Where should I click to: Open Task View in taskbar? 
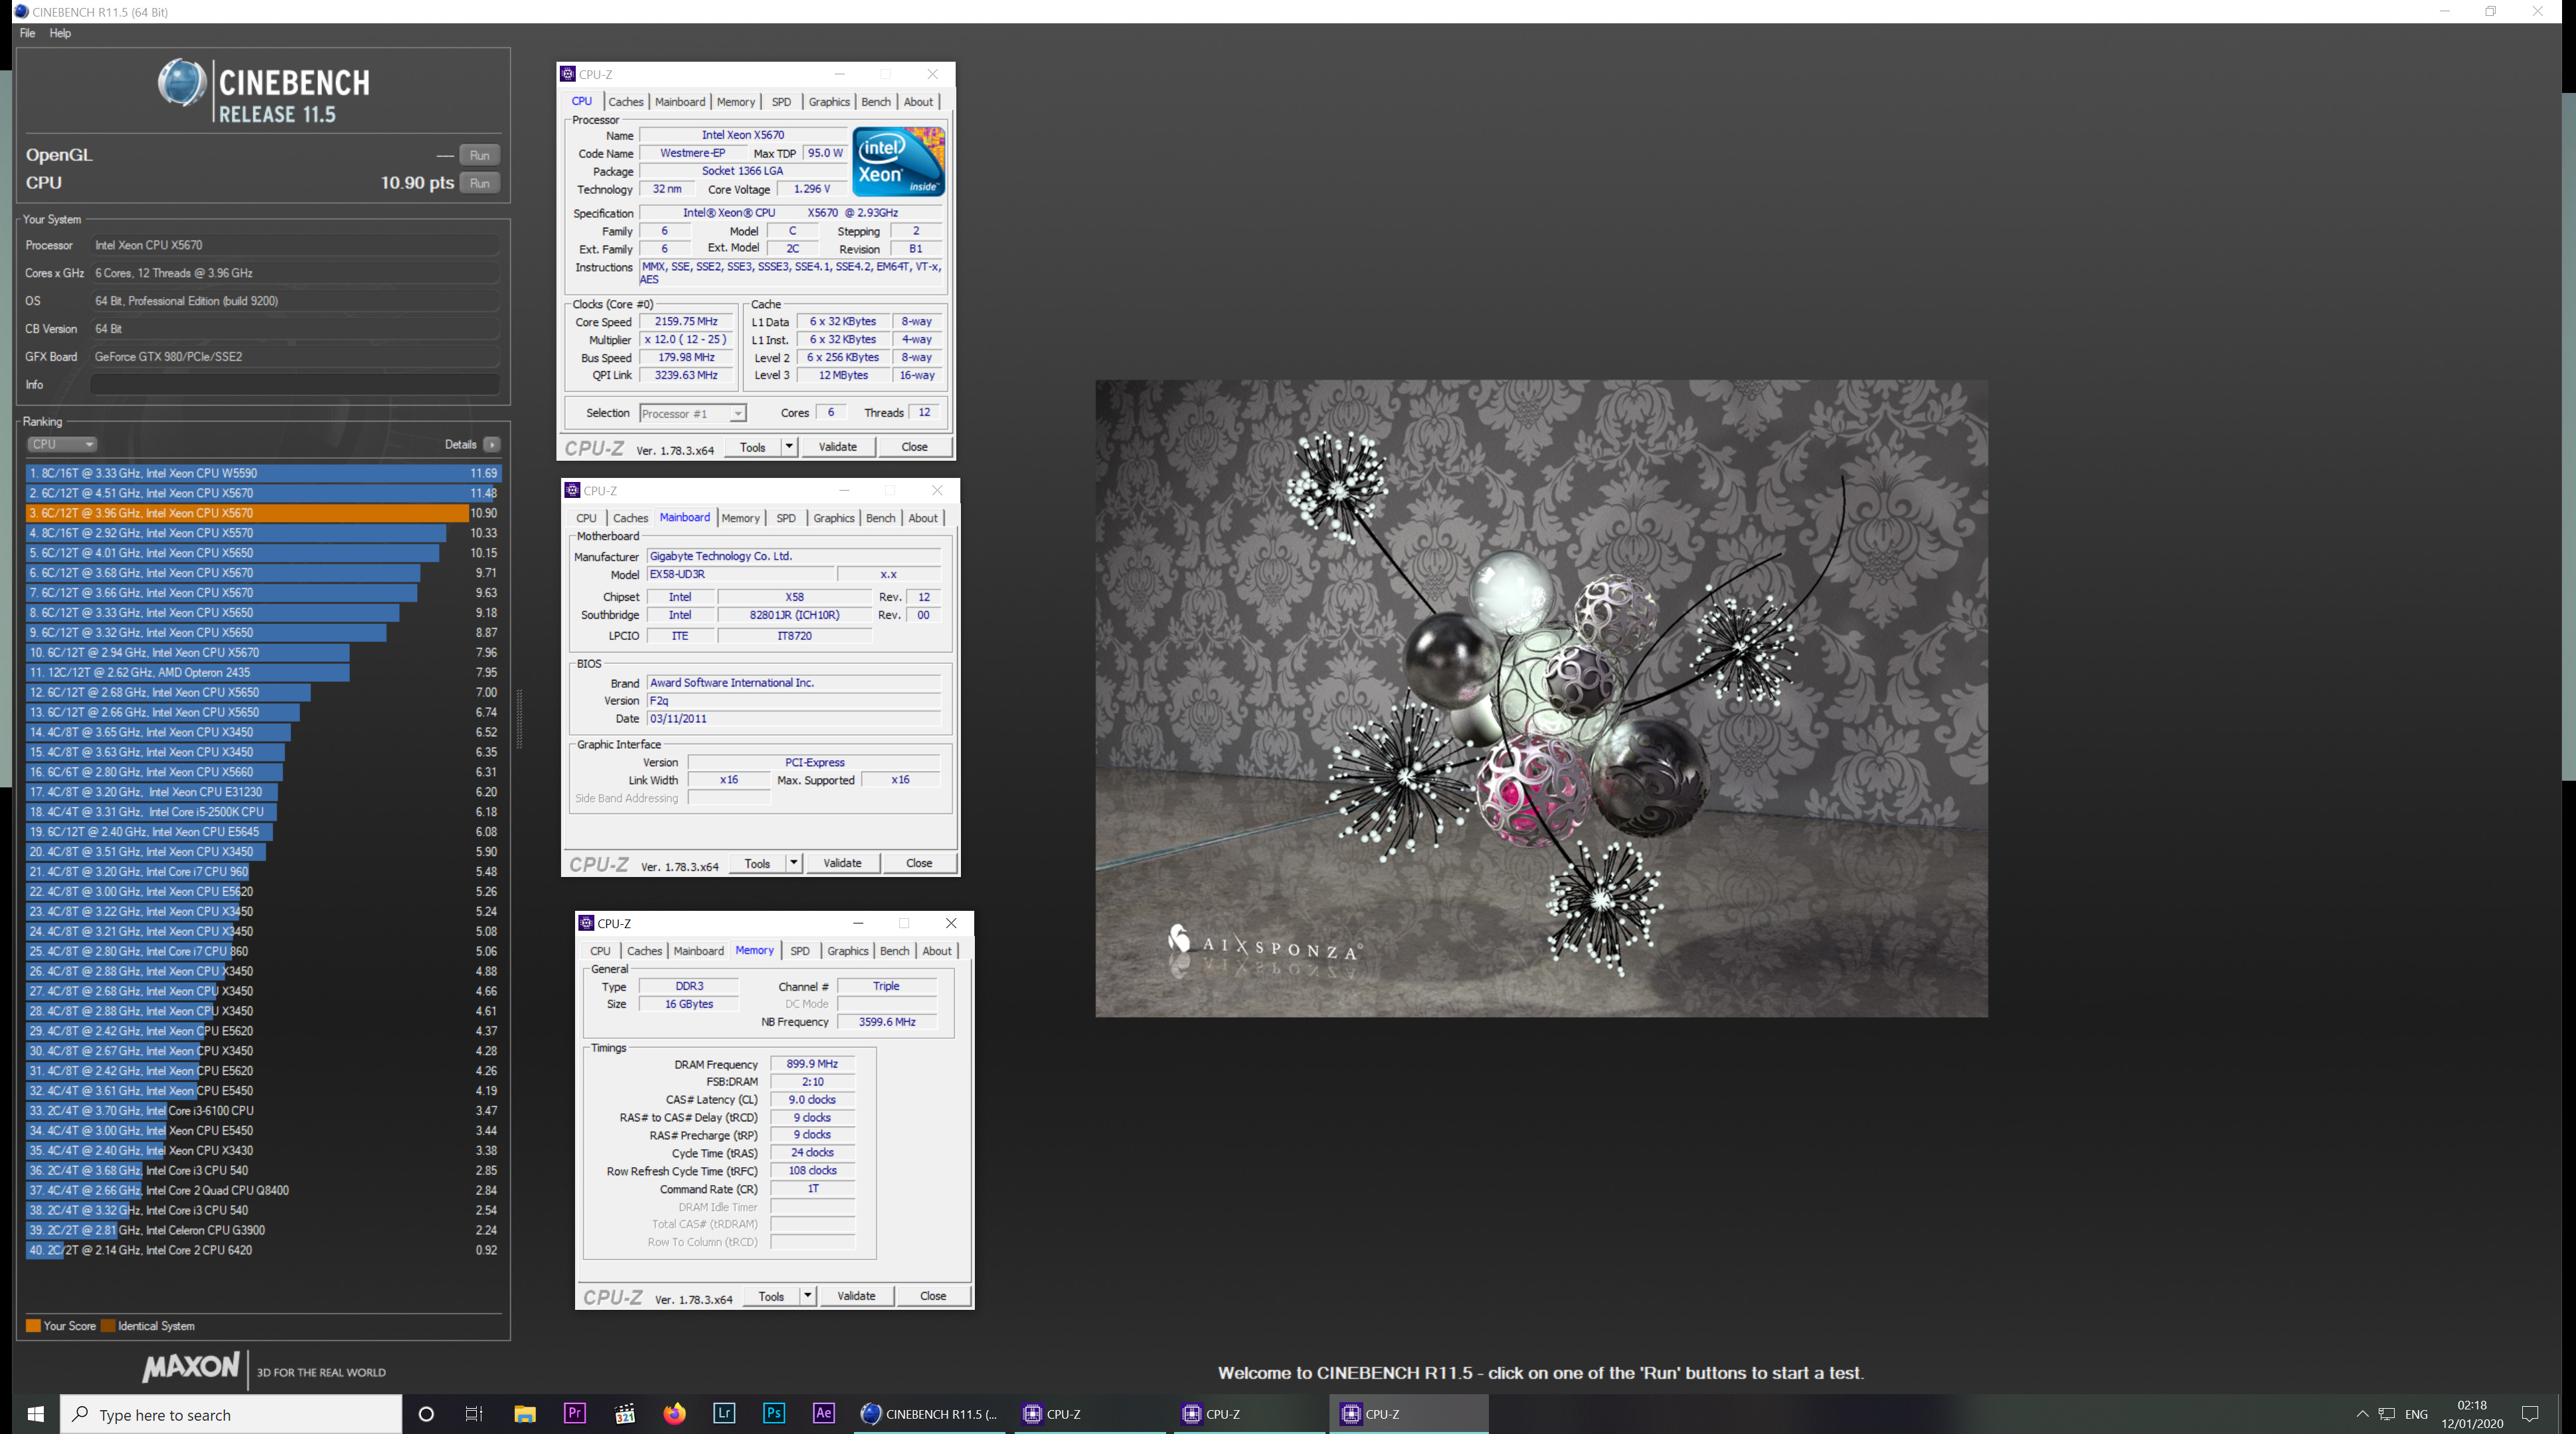point(474,1414)
